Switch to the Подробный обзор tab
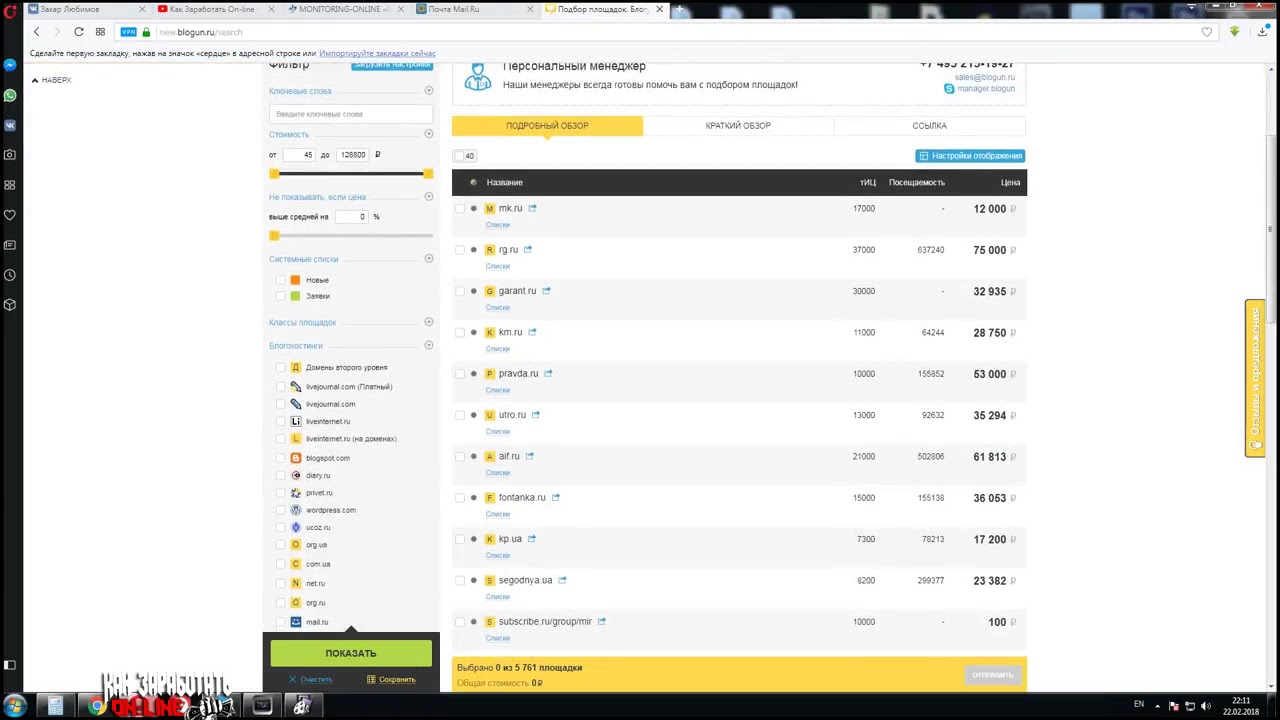This screenshot has width=1280, height=720. [x=547, y=126]
